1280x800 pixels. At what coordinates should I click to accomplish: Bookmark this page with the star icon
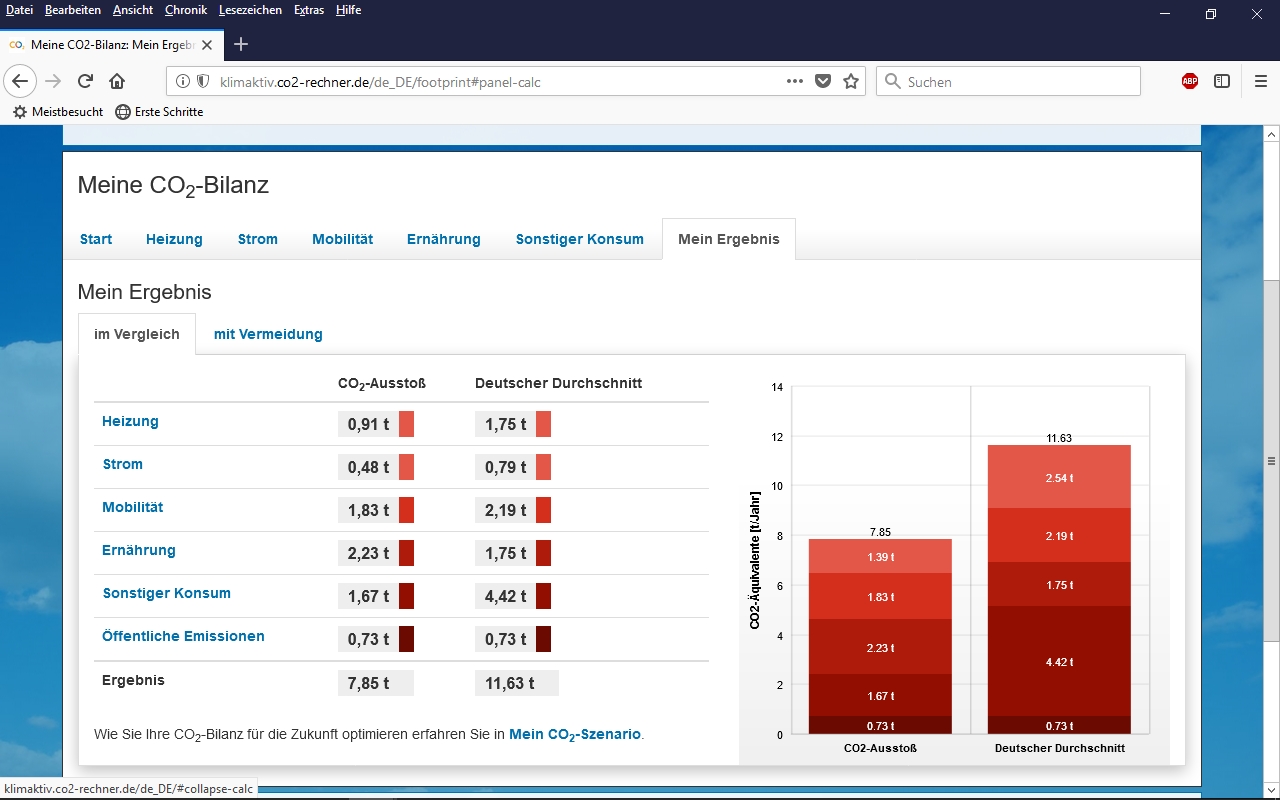pos(851,82)
